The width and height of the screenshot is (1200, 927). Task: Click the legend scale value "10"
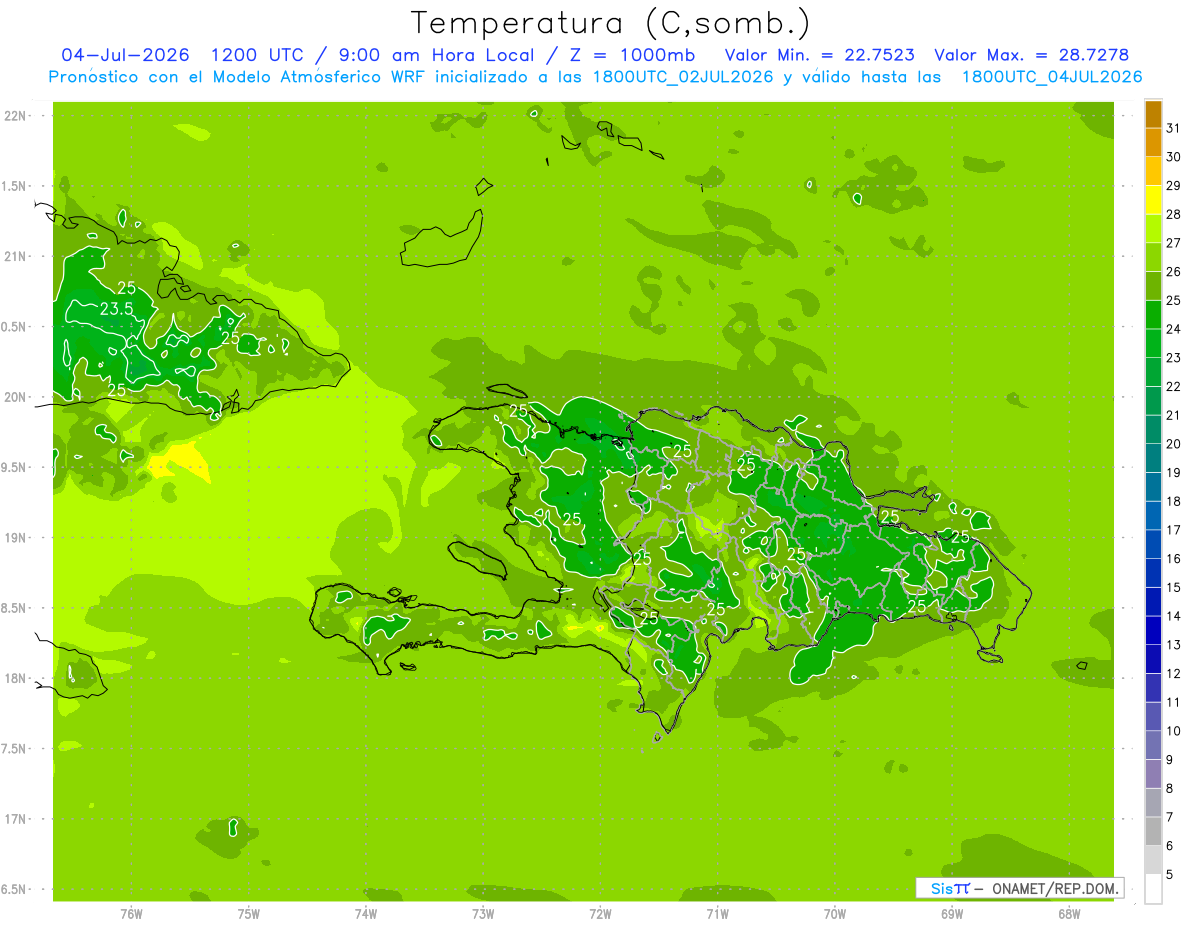(1174, 731)
